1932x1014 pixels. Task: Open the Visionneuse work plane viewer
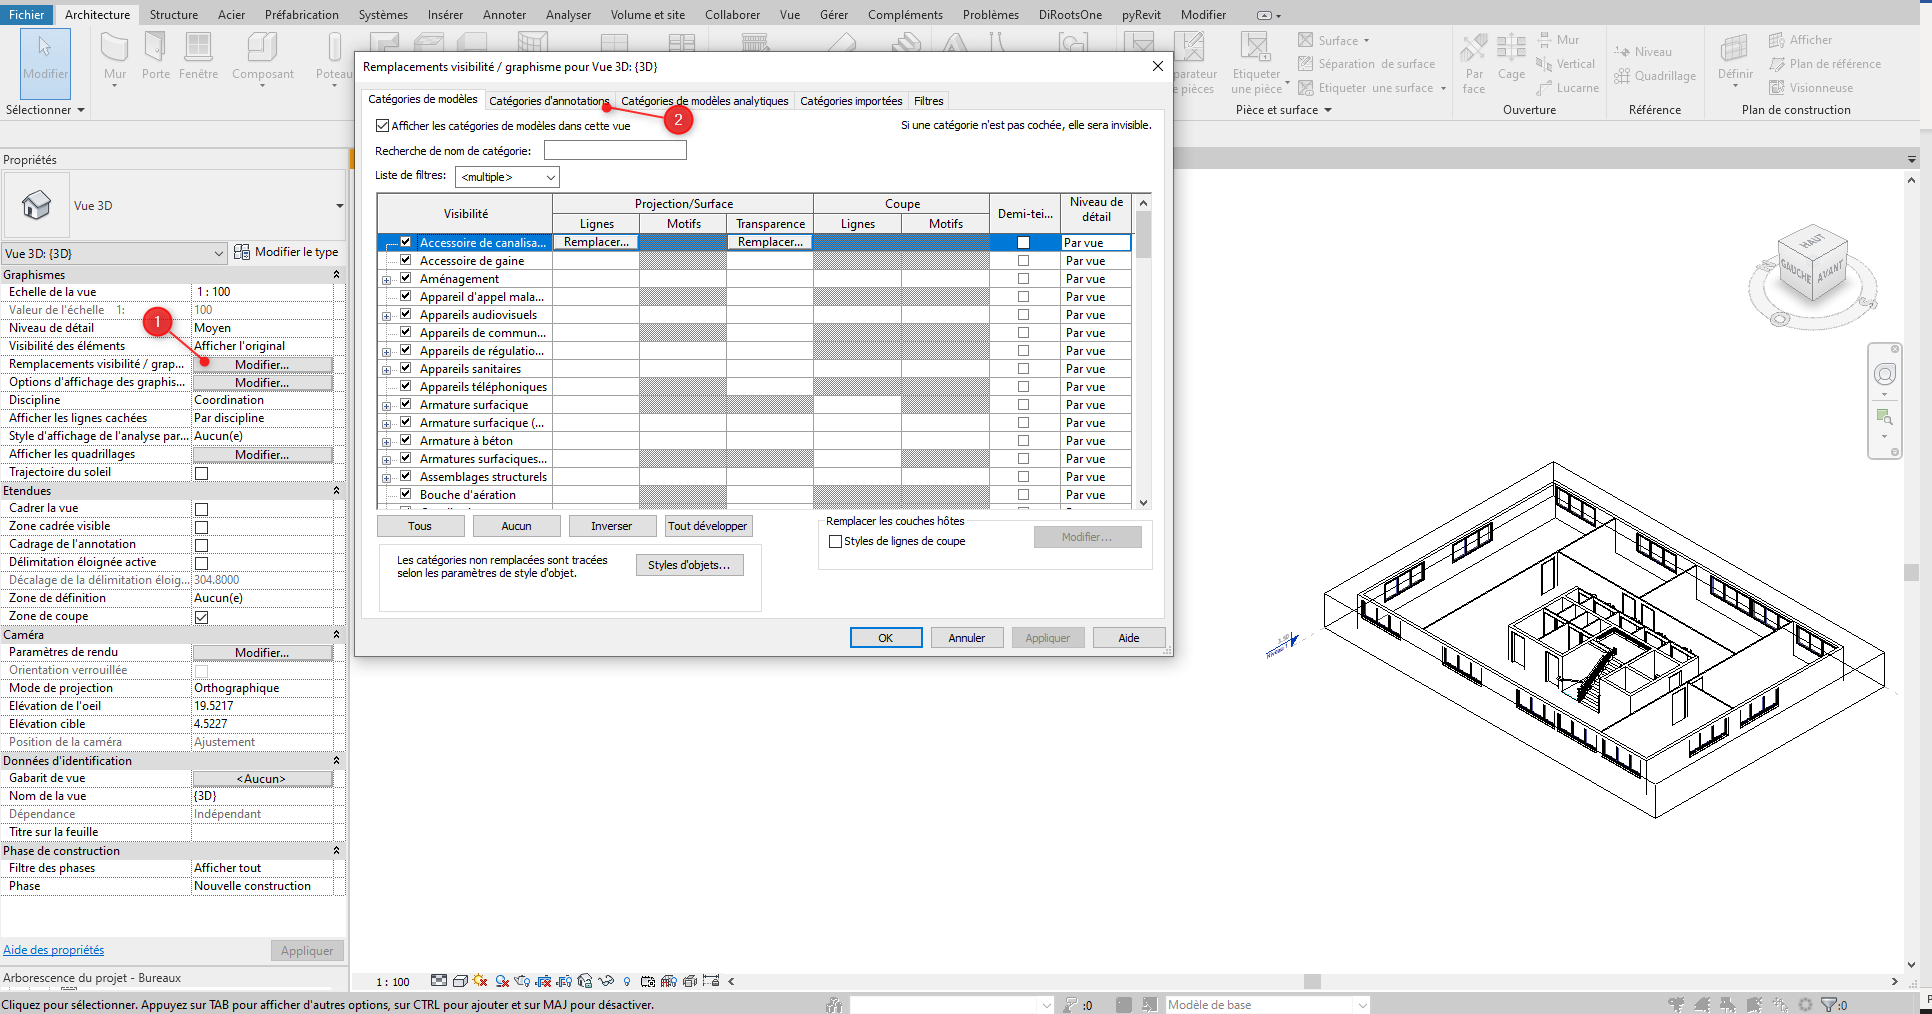click(x=1811, y=88)
